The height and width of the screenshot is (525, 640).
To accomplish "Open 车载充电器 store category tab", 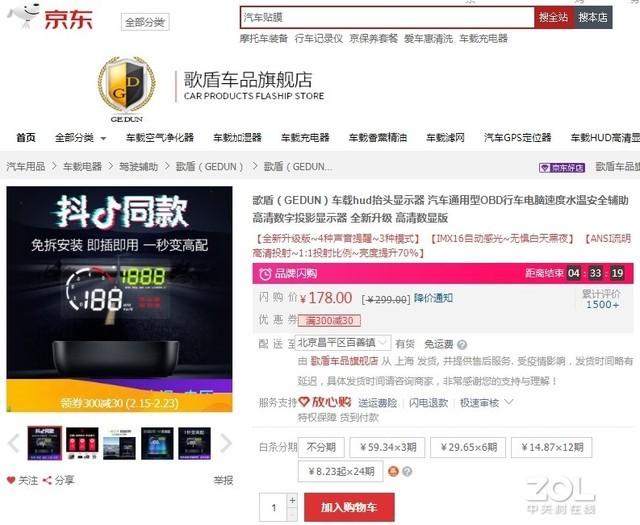I will (x=305, y=138).
